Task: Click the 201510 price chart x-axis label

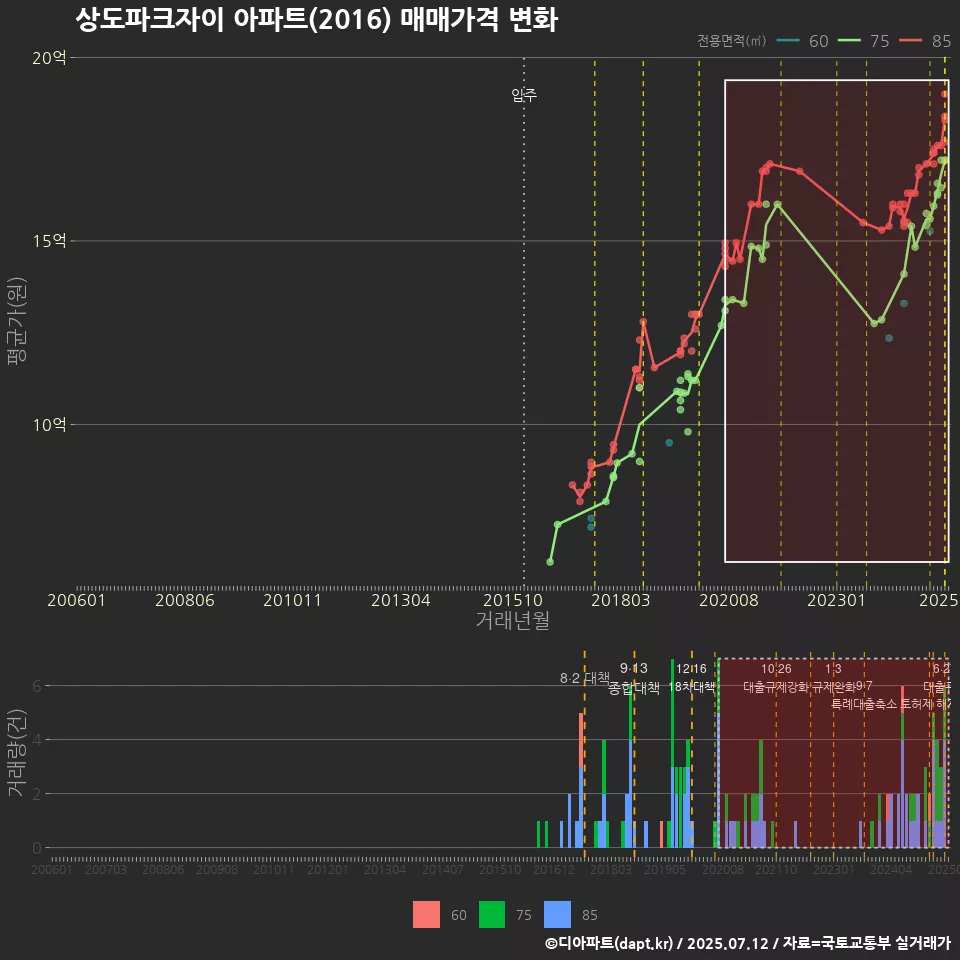Action: pos(513,600)
